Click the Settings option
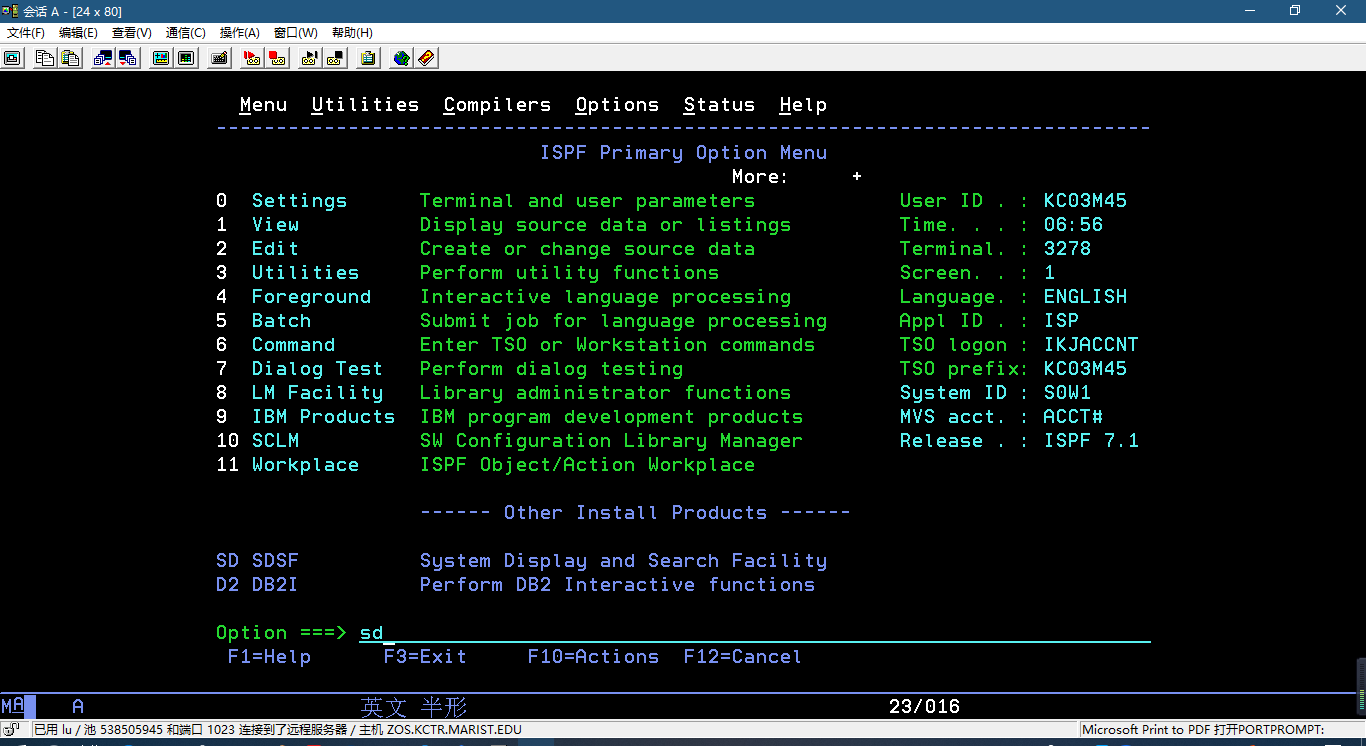Screen dimensions: 1366x746 coord(299,201)
